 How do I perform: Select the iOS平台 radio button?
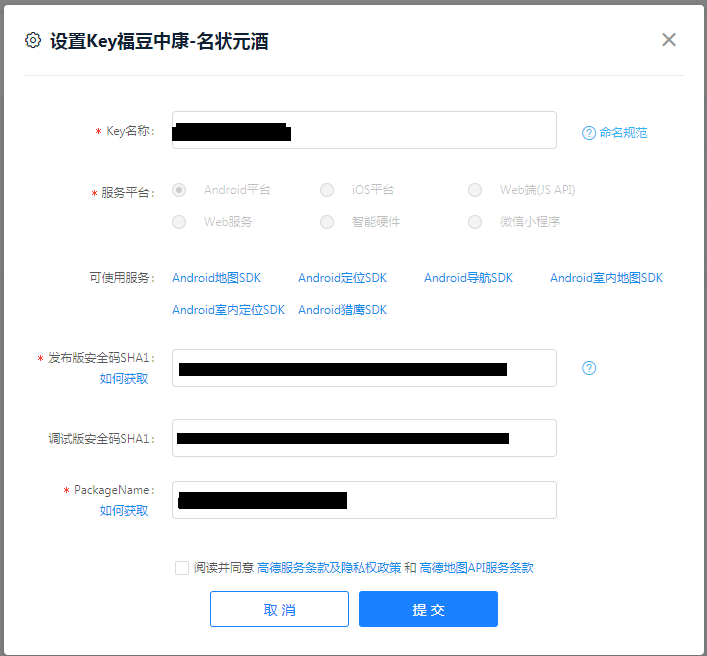click(x=327, y=190)
